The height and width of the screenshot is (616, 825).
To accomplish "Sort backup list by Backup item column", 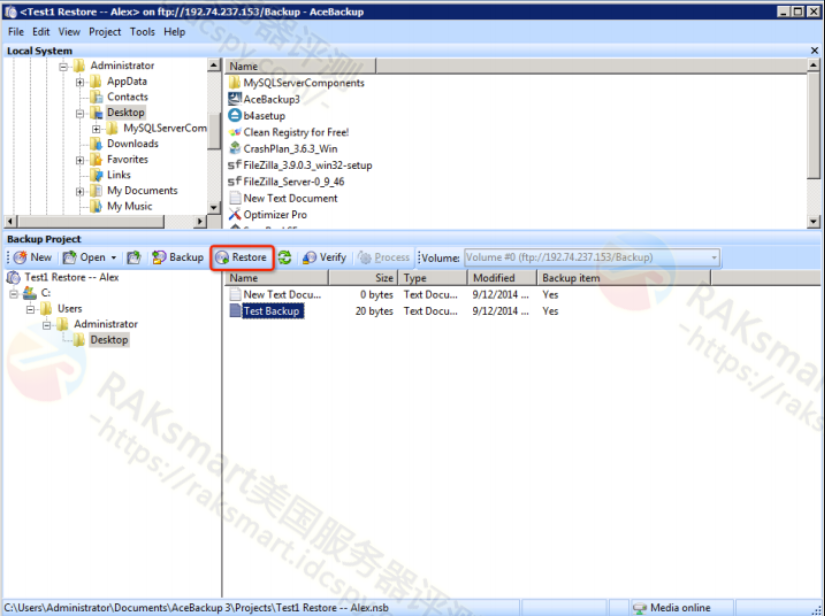I will pos(623,278).
